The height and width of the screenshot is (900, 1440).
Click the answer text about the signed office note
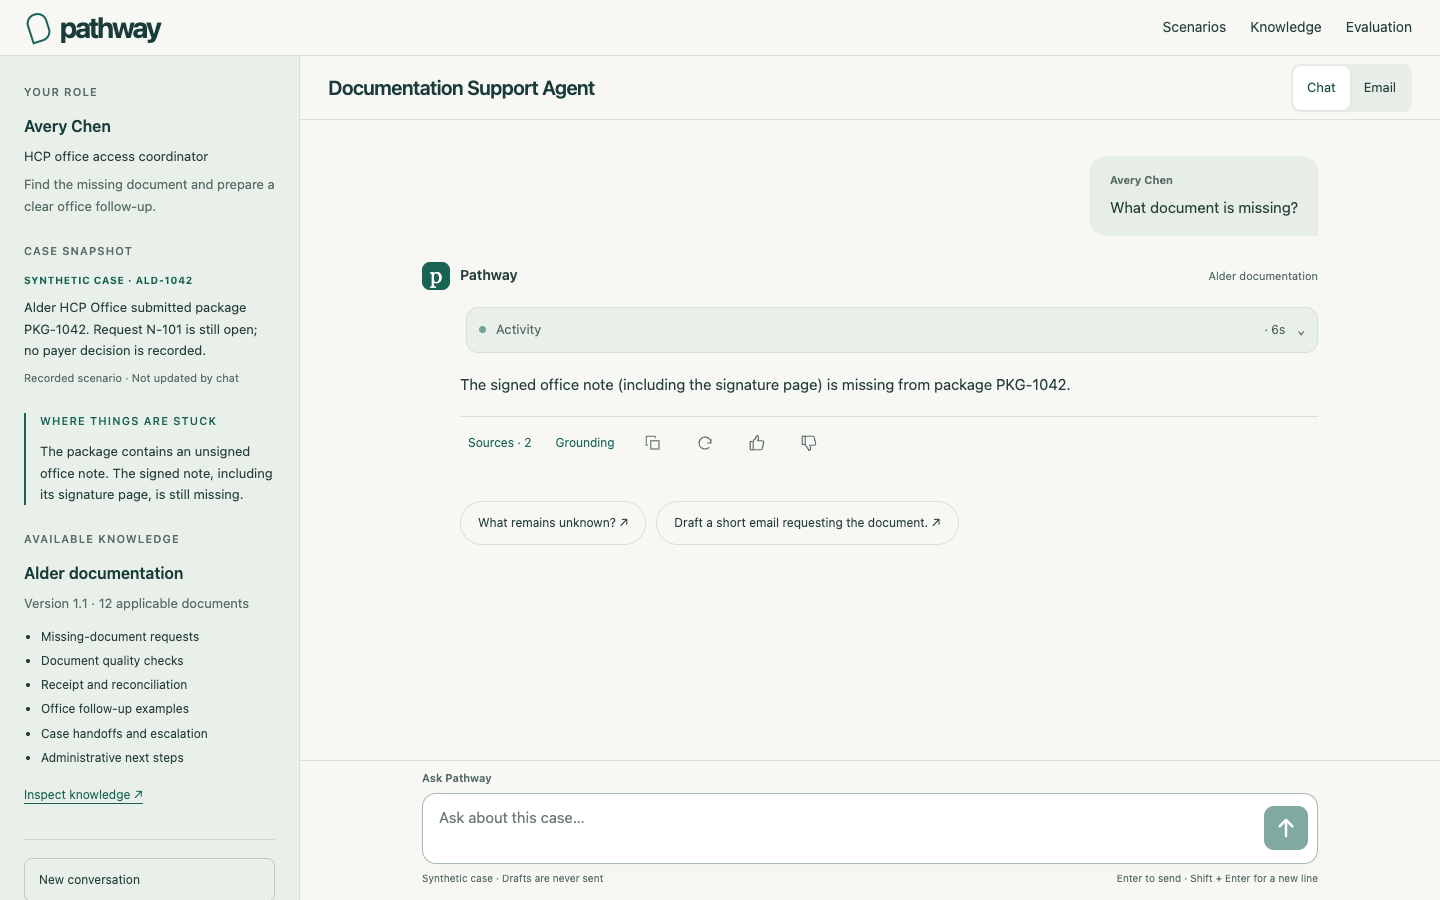(765, 385)
